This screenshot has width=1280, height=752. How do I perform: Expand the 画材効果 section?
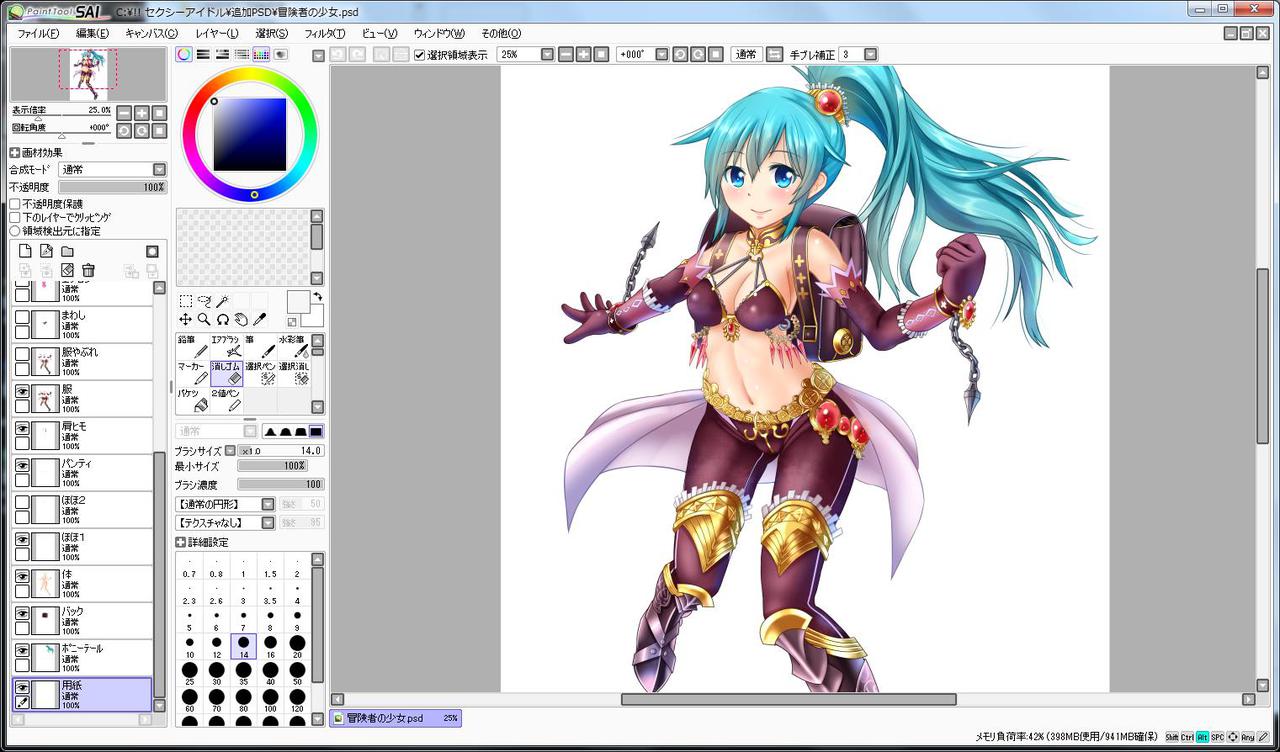click(15, 153)
